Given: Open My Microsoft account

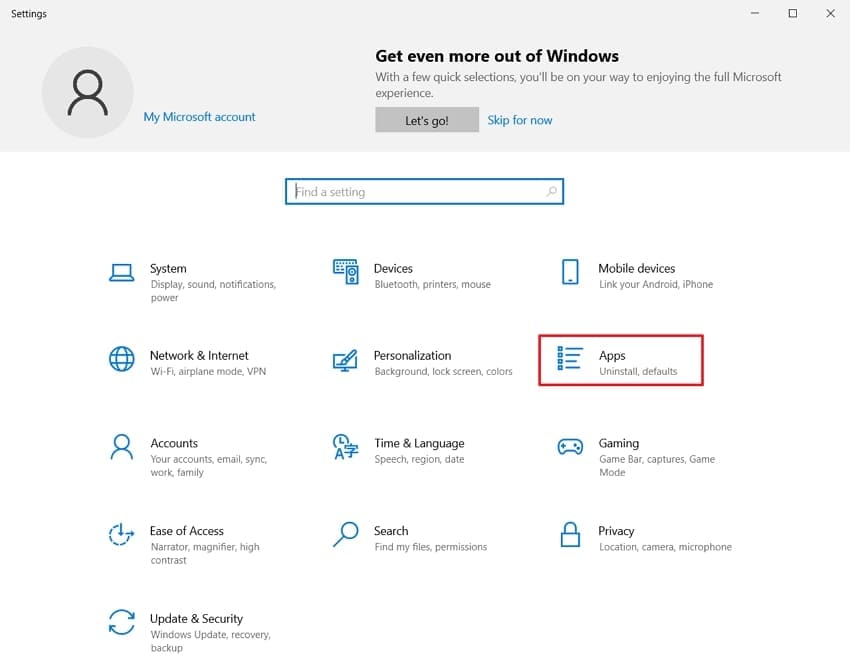Looking at the screenshot, I should tap(199, 117).
